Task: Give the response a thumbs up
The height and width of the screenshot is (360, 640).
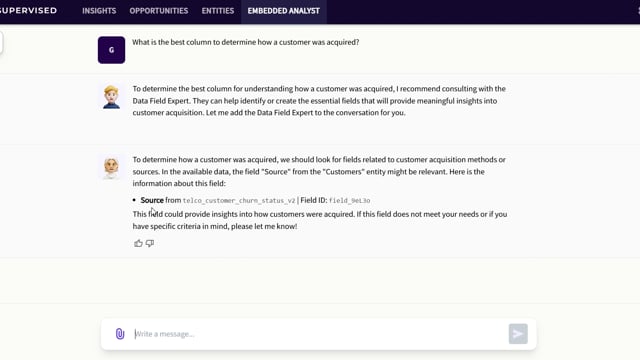Action: [x=138, y=243]
